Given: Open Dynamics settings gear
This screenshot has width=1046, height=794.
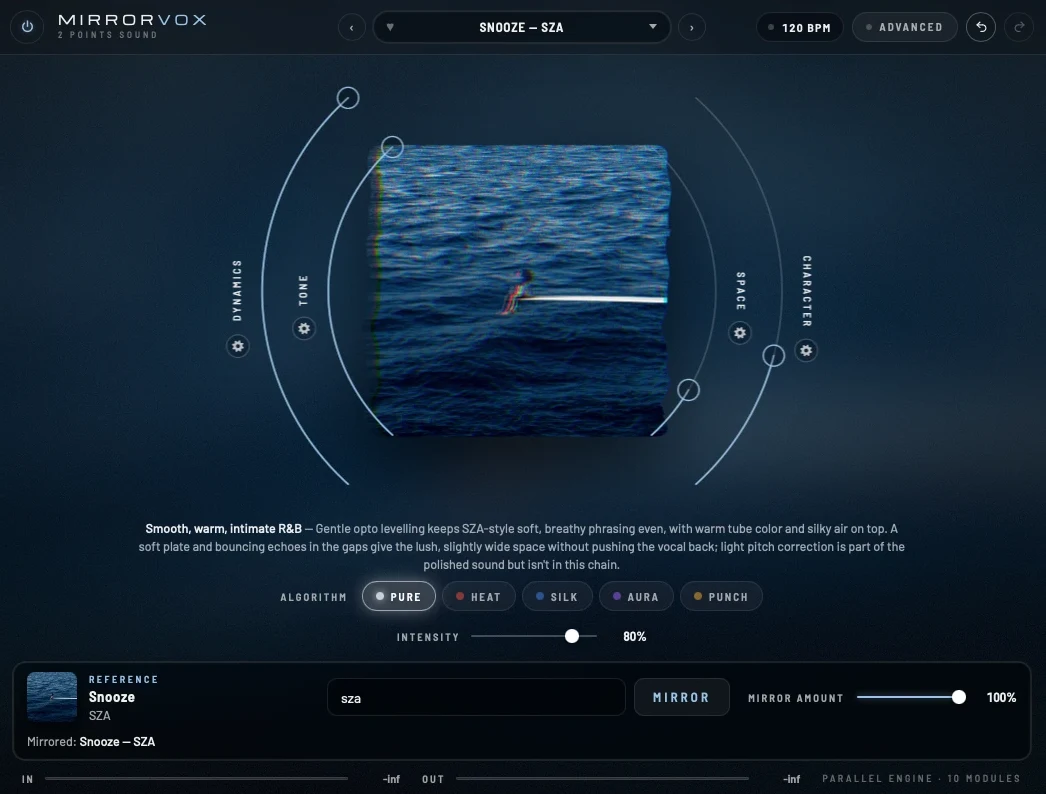Looking at the screenshot, I should [x=237, y=346].
